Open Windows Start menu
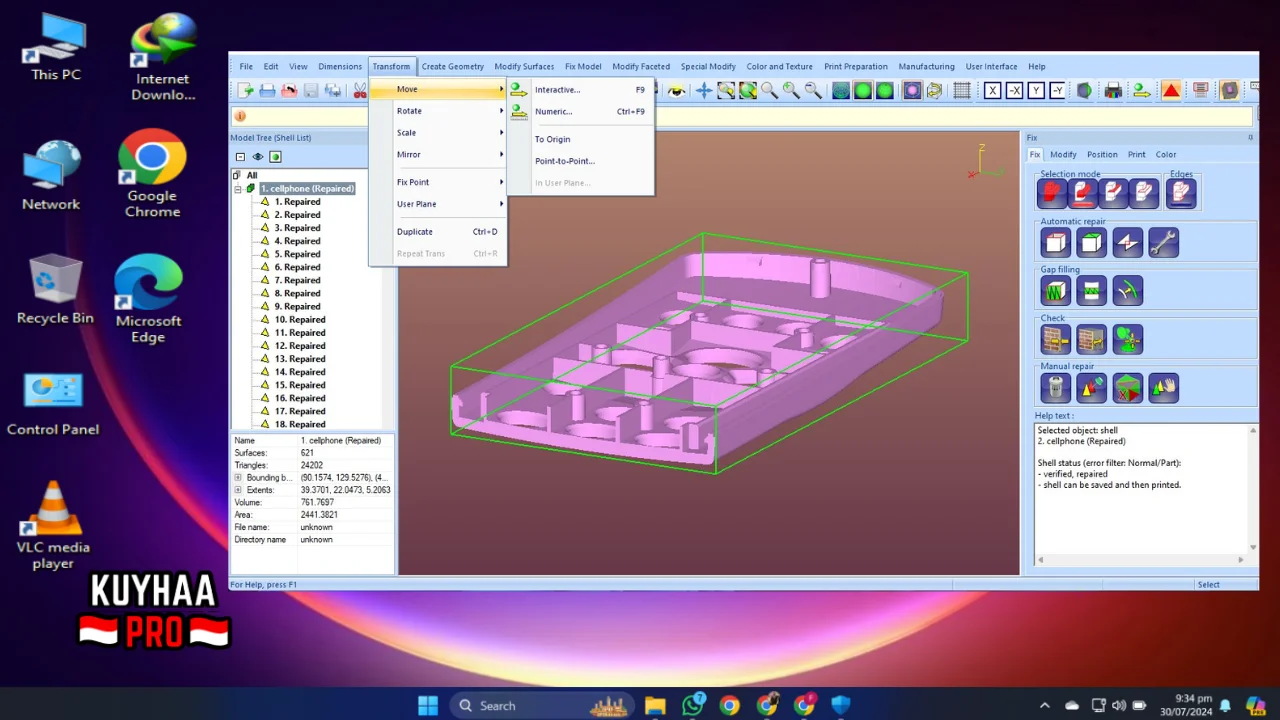The width and height of the screenshot is (1280, 720). pyautogui.click(x=428, y=706)
